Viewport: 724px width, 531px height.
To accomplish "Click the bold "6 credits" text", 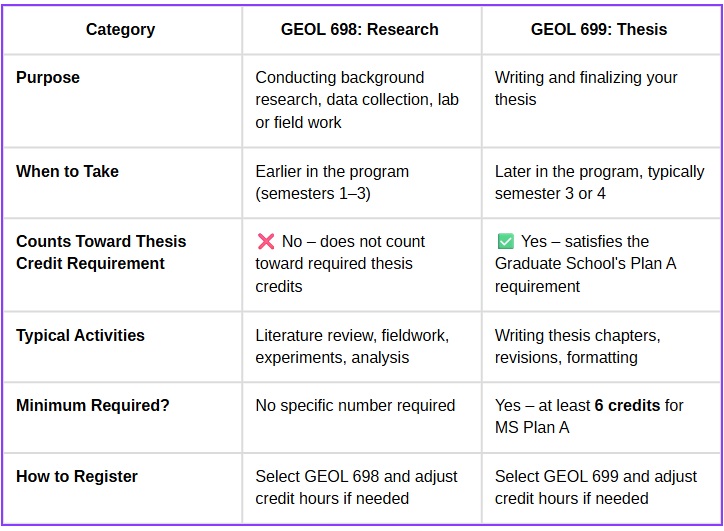I will tap(627, 406).
